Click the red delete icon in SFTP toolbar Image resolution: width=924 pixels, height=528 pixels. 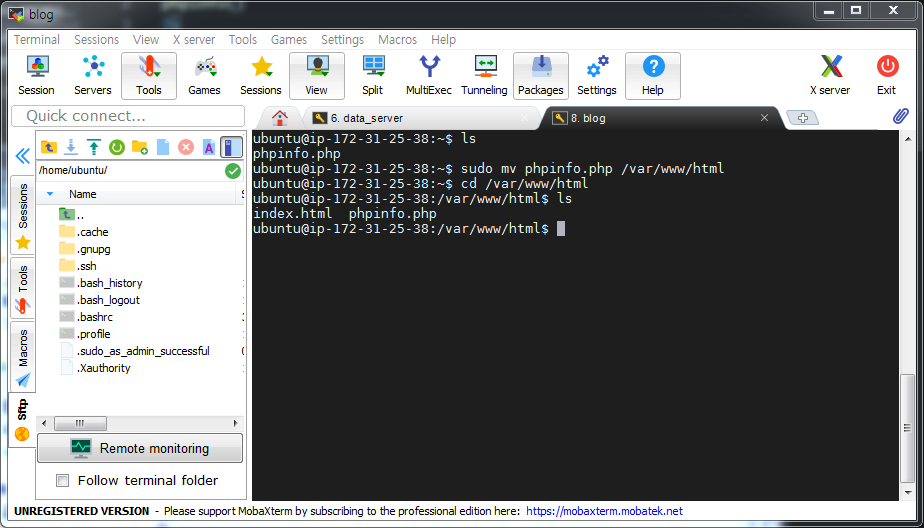click(186, 147)
